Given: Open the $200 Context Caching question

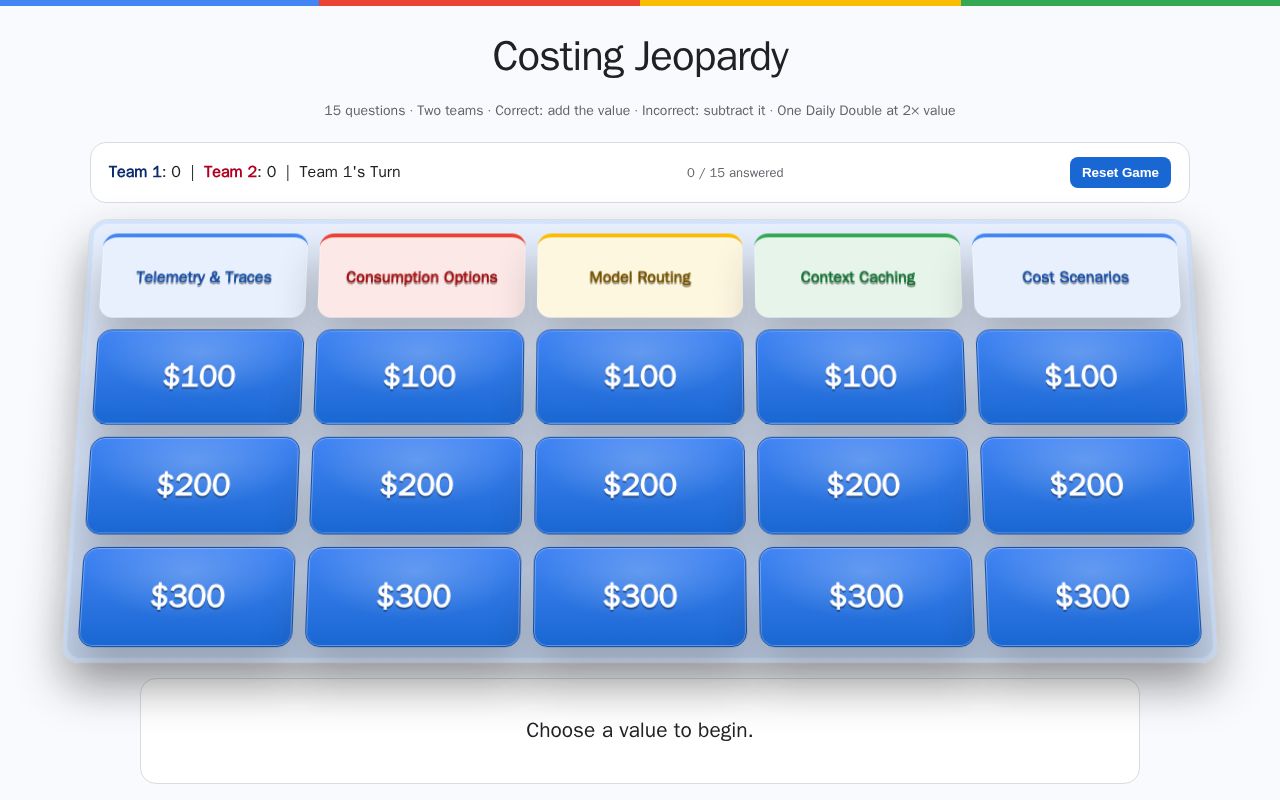Looking at the screenshot, I should [864, 485].
